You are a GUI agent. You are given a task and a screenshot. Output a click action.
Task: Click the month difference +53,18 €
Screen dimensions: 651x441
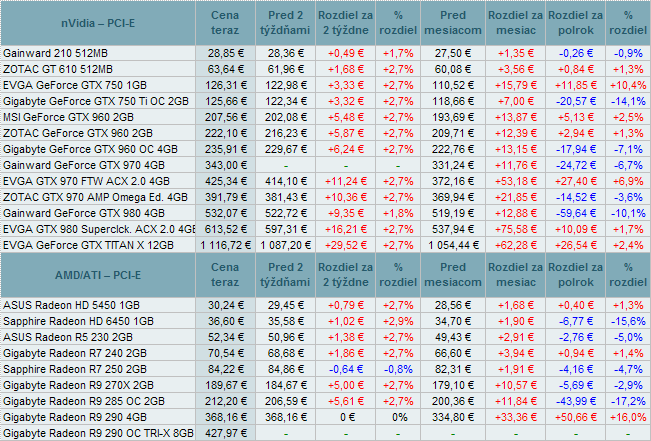(x=516, y=181)
